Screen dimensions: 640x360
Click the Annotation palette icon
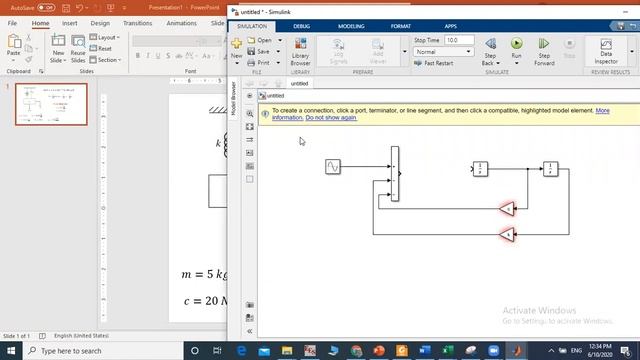250,166
